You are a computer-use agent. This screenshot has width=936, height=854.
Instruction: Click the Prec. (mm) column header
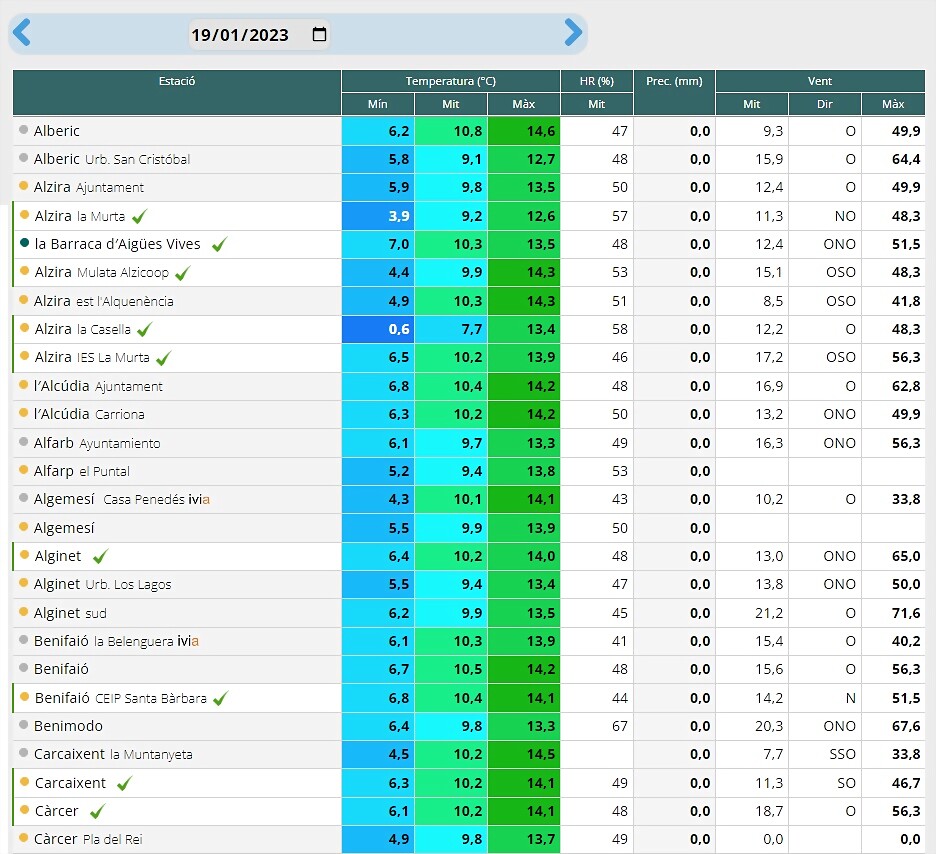tap(675, 93)
